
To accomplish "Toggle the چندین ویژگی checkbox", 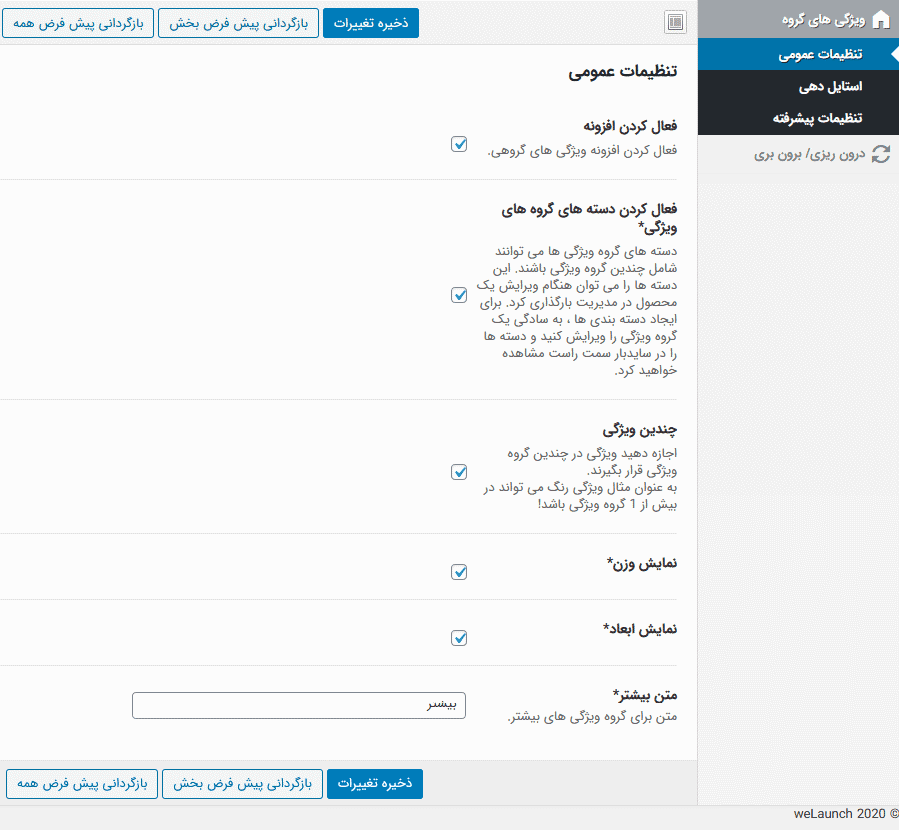I will [x=459, y=472].
